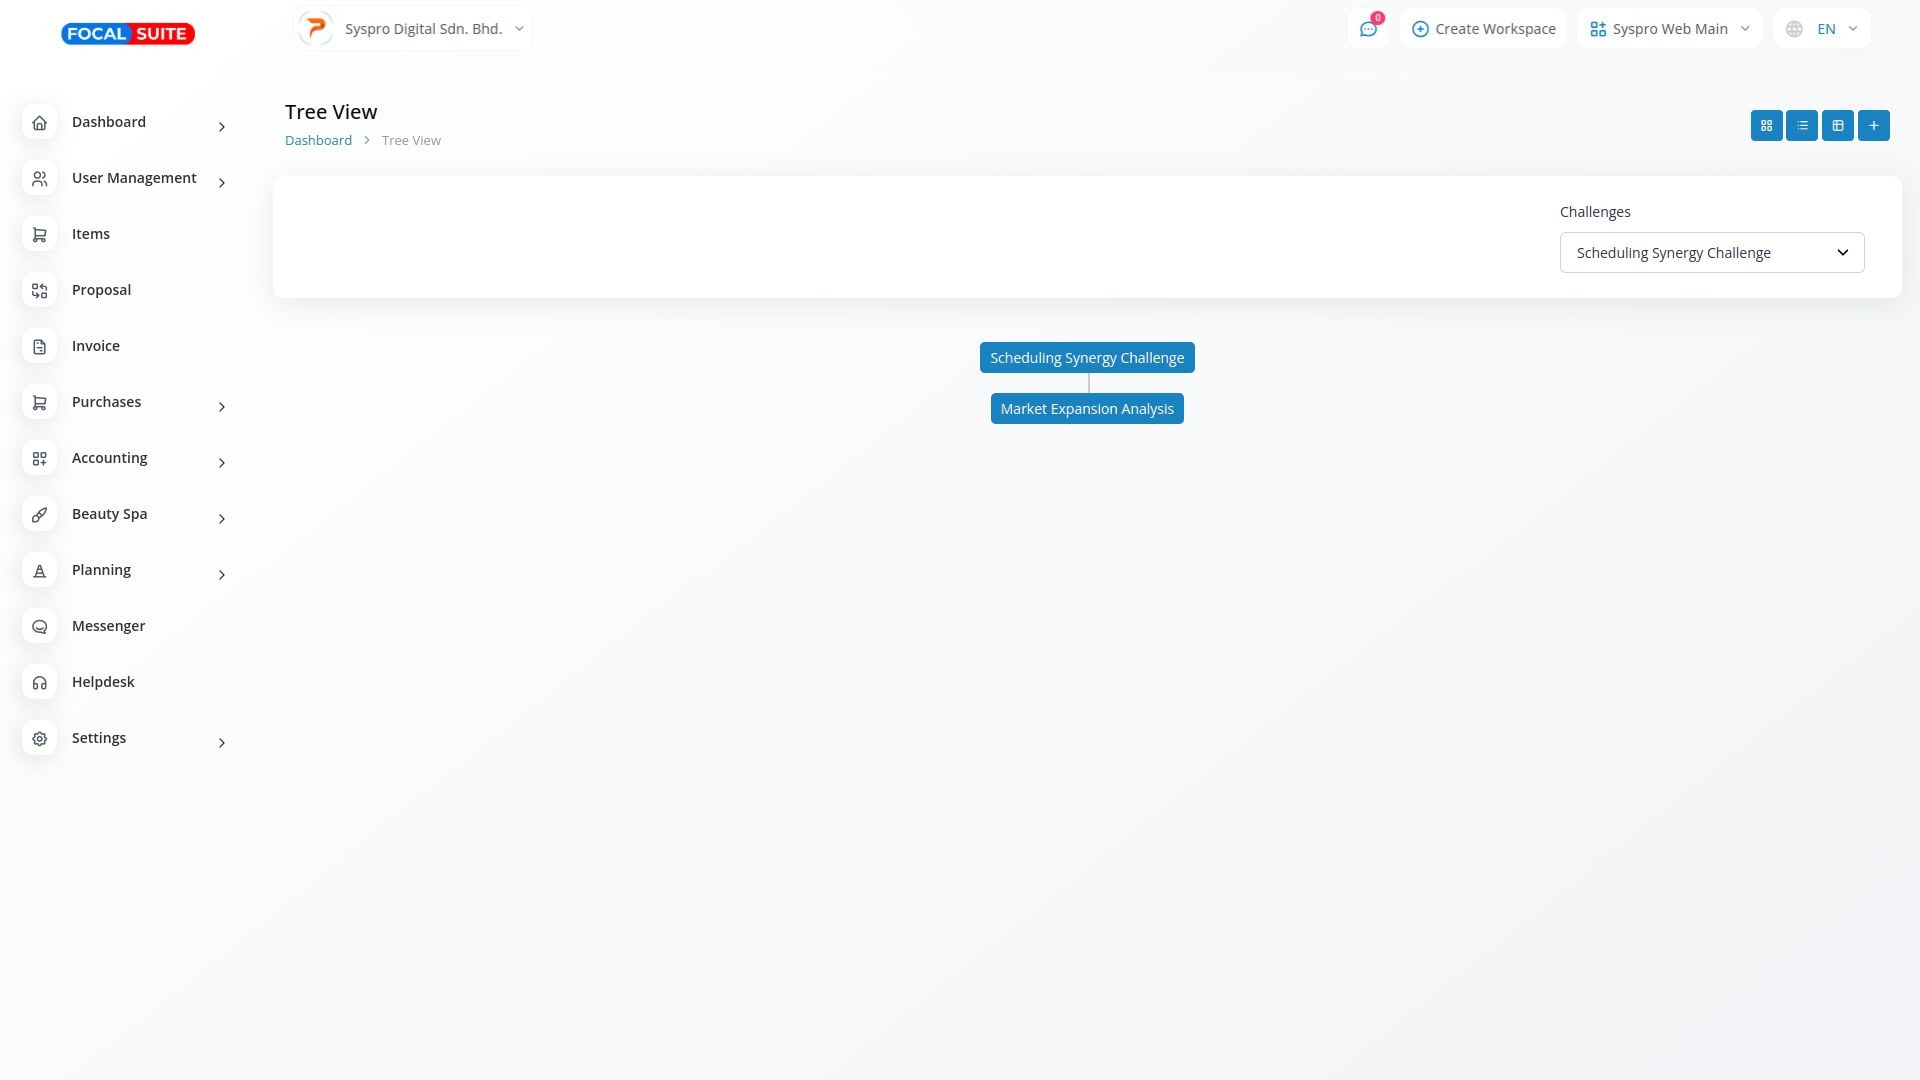Open Items in the sidebar
This screenshot has width=1920, height=1080.
point(91,234)
